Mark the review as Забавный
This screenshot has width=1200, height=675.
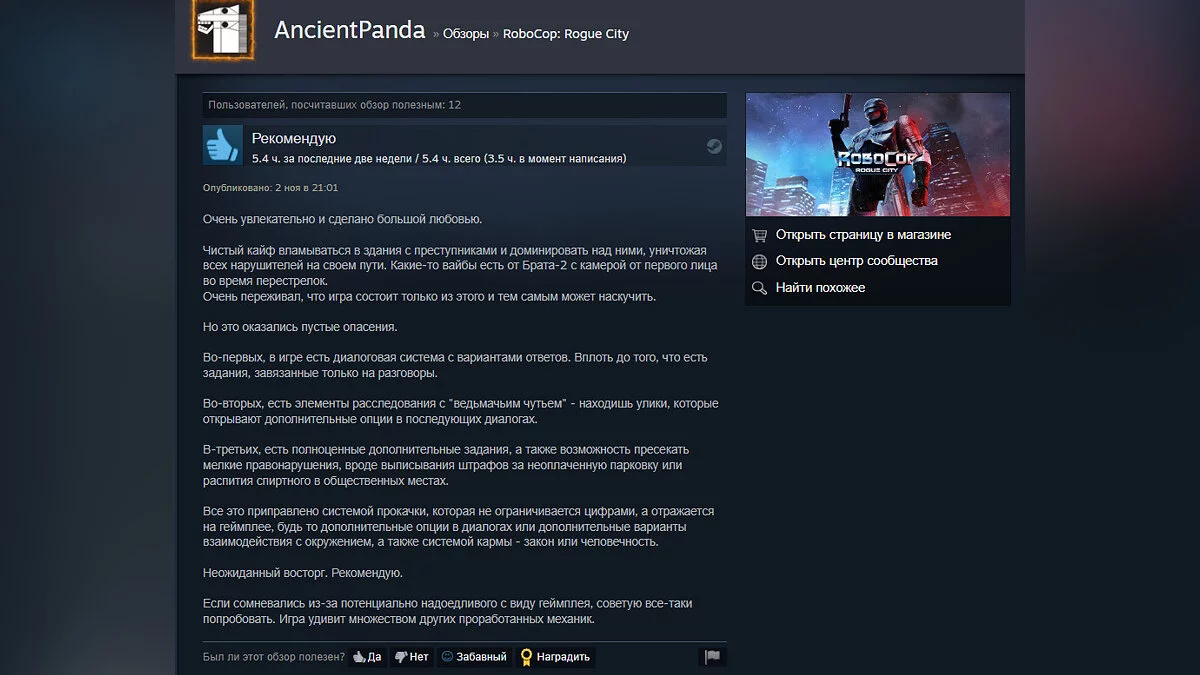(x=474, y=657)
